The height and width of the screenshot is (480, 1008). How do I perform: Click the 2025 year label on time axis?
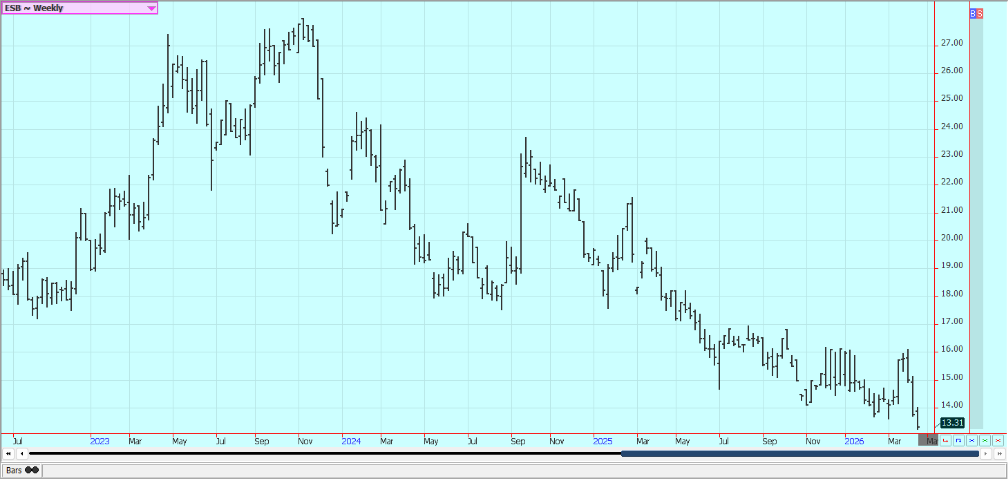click(x=602, y=440)
